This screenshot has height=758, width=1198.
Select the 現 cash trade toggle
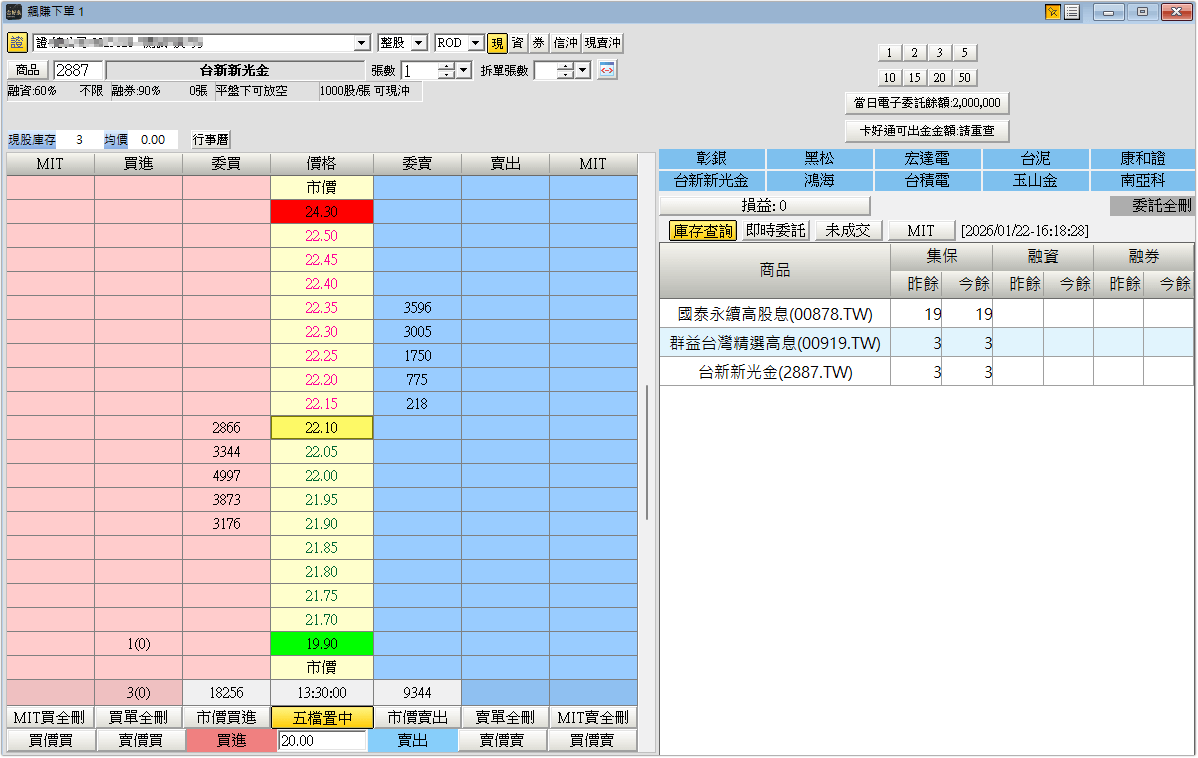click(x=497, y=44)
